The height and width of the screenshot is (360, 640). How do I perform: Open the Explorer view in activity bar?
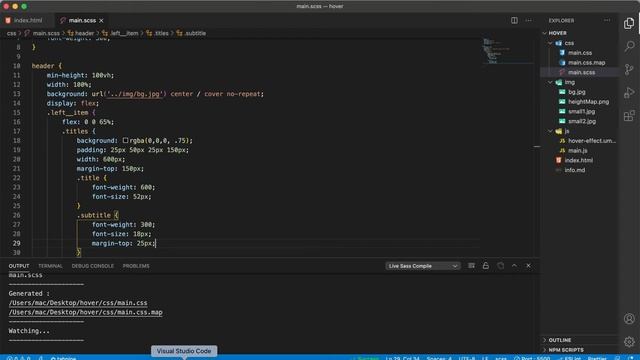pyautogui.click(x=629, y=23)
